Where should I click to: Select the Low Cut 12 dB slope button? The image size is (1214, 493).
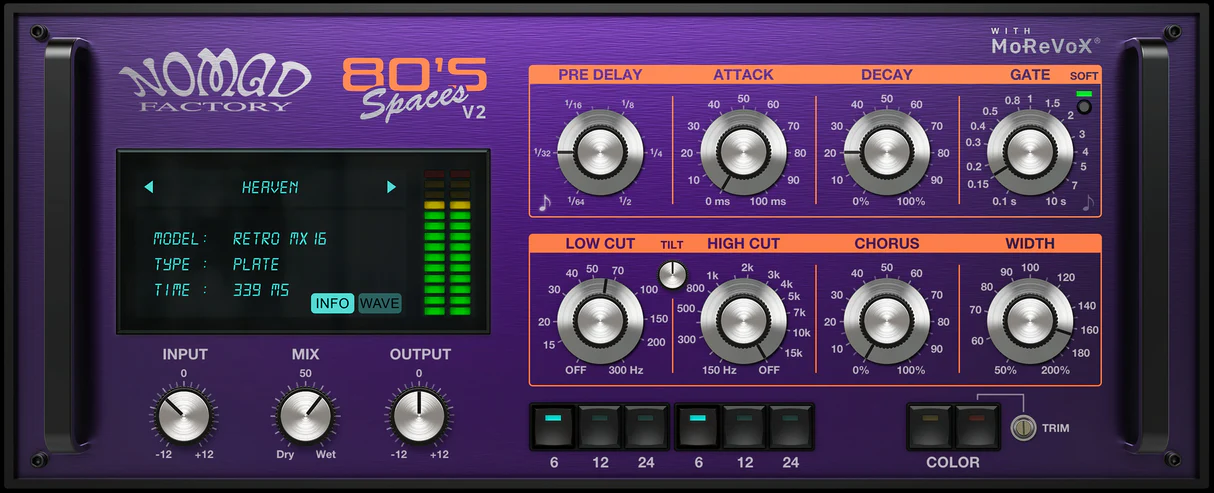tap(600, 426)
